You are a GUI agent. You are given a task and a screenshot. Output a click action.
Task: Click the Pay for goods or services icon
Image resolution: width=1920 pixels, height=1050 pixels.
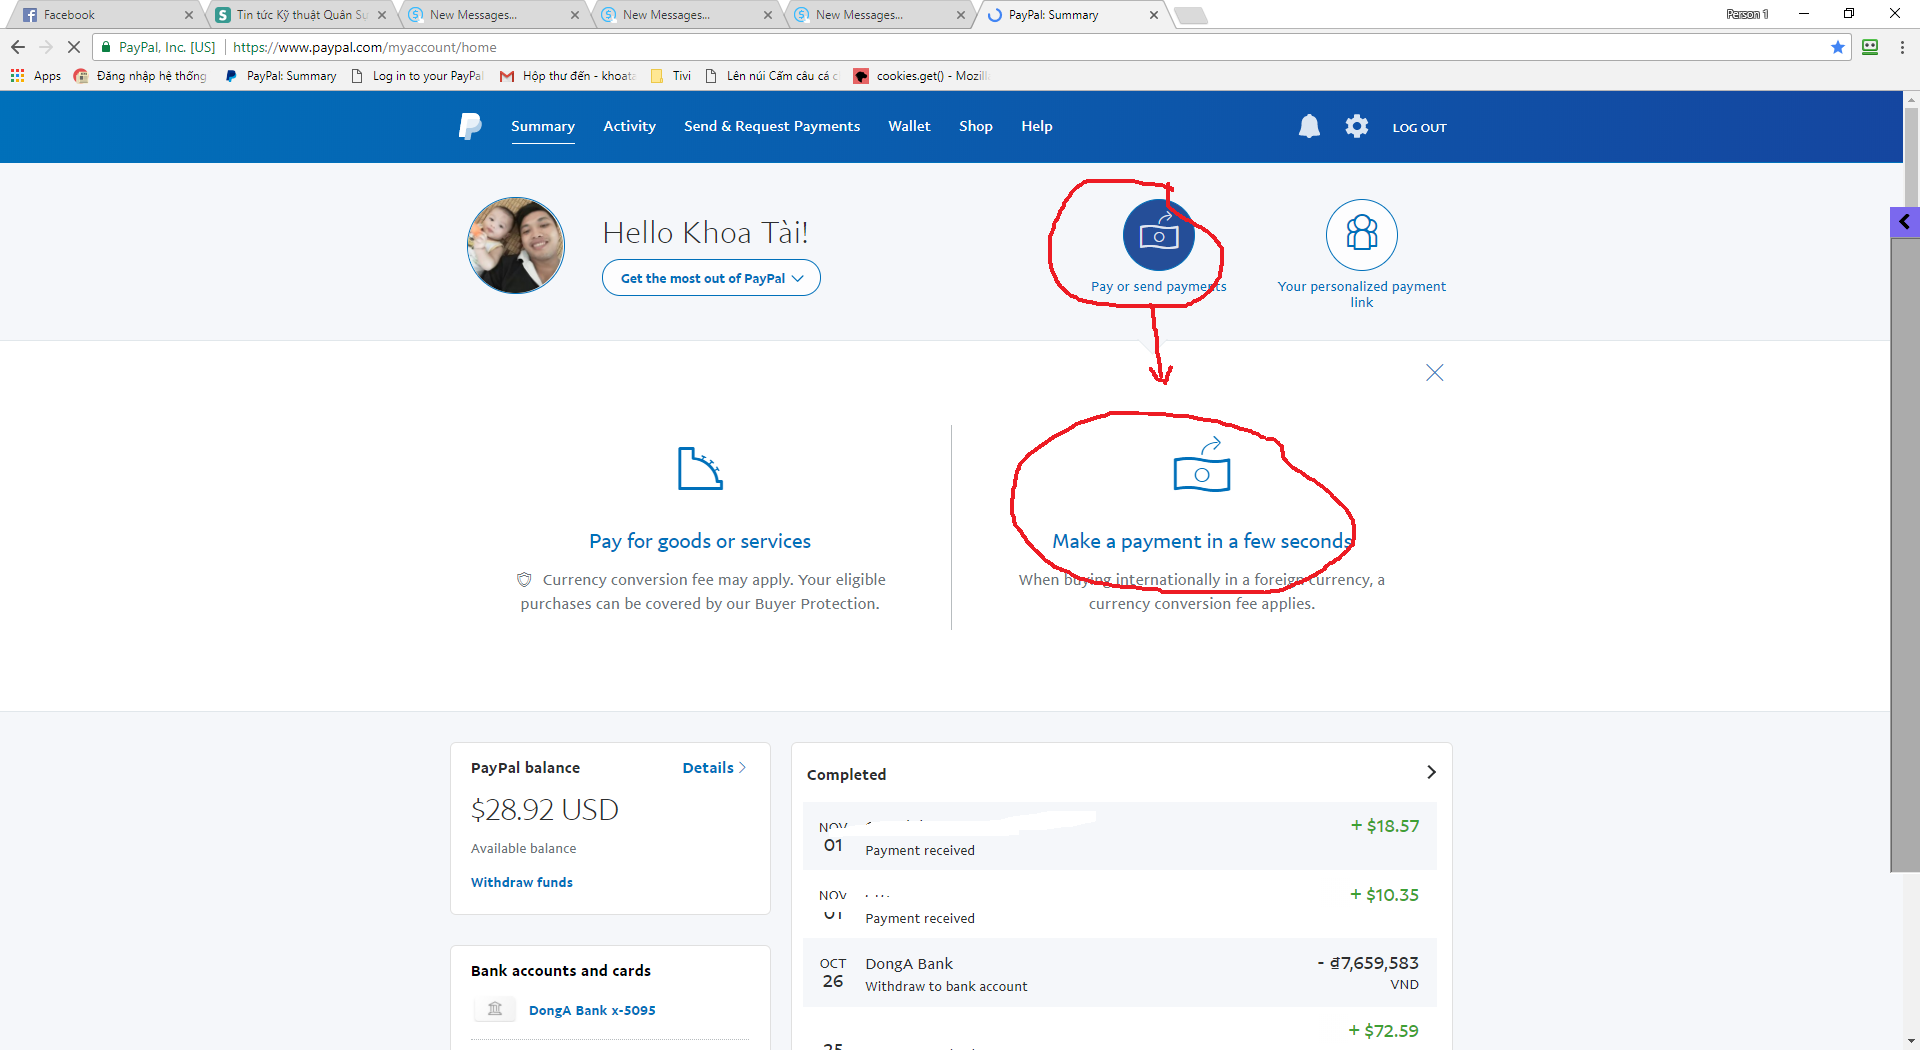(700, 468)
